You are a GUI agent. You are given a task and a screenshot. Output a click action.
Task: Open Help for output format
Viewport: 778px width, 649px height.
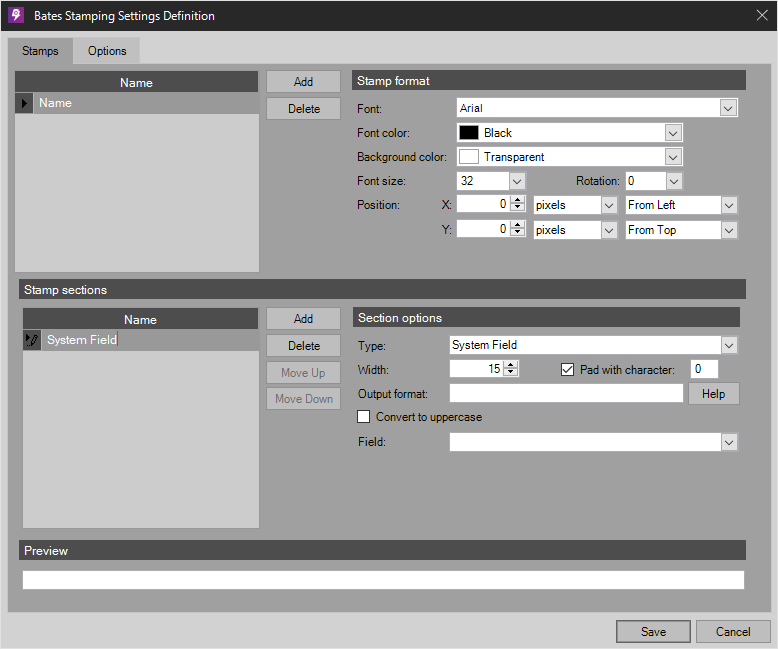(x=713, y=394)
